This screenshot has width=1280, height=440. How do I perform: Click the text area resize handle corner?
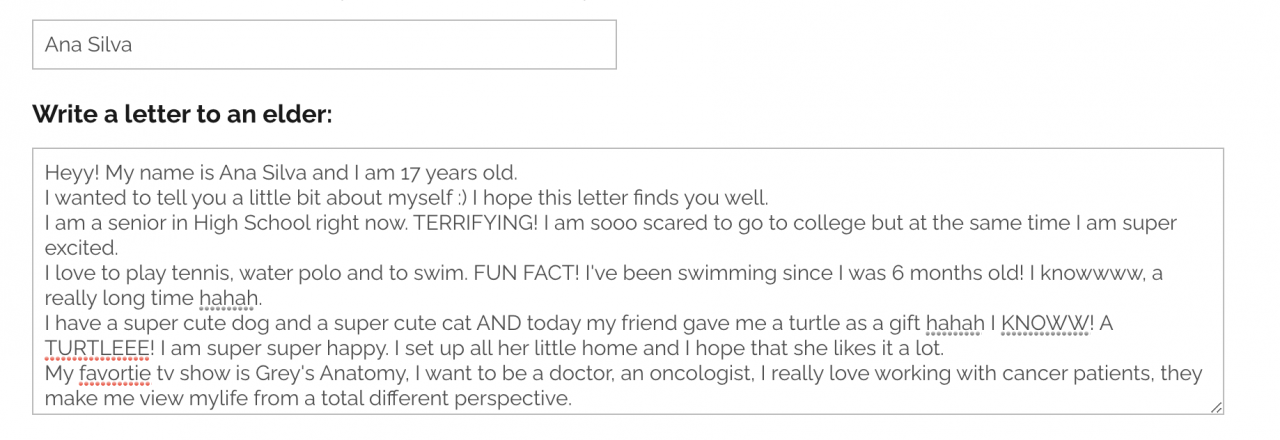pos(1215,406)
